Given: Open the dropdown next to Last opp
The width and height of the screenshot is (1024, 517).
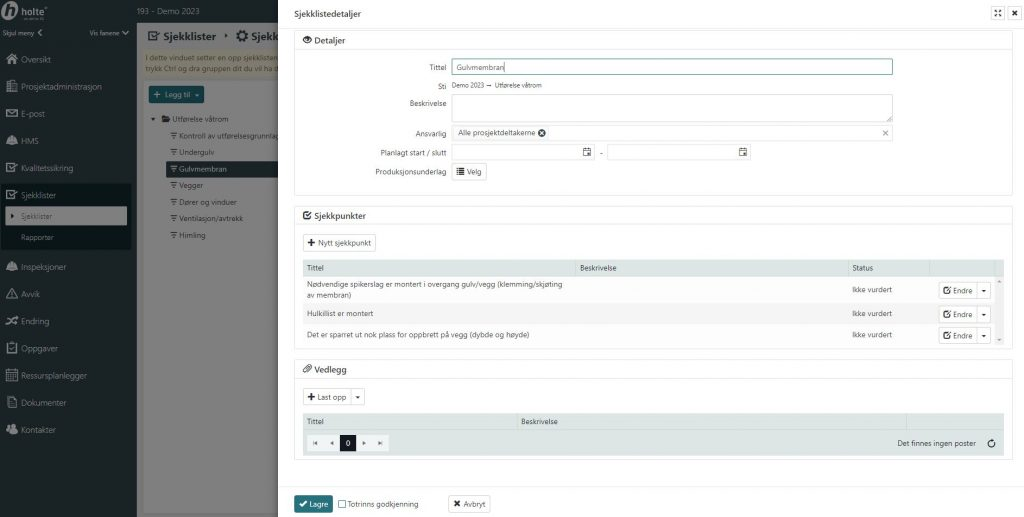Looking at the screenshot, I should pos(359,397).
